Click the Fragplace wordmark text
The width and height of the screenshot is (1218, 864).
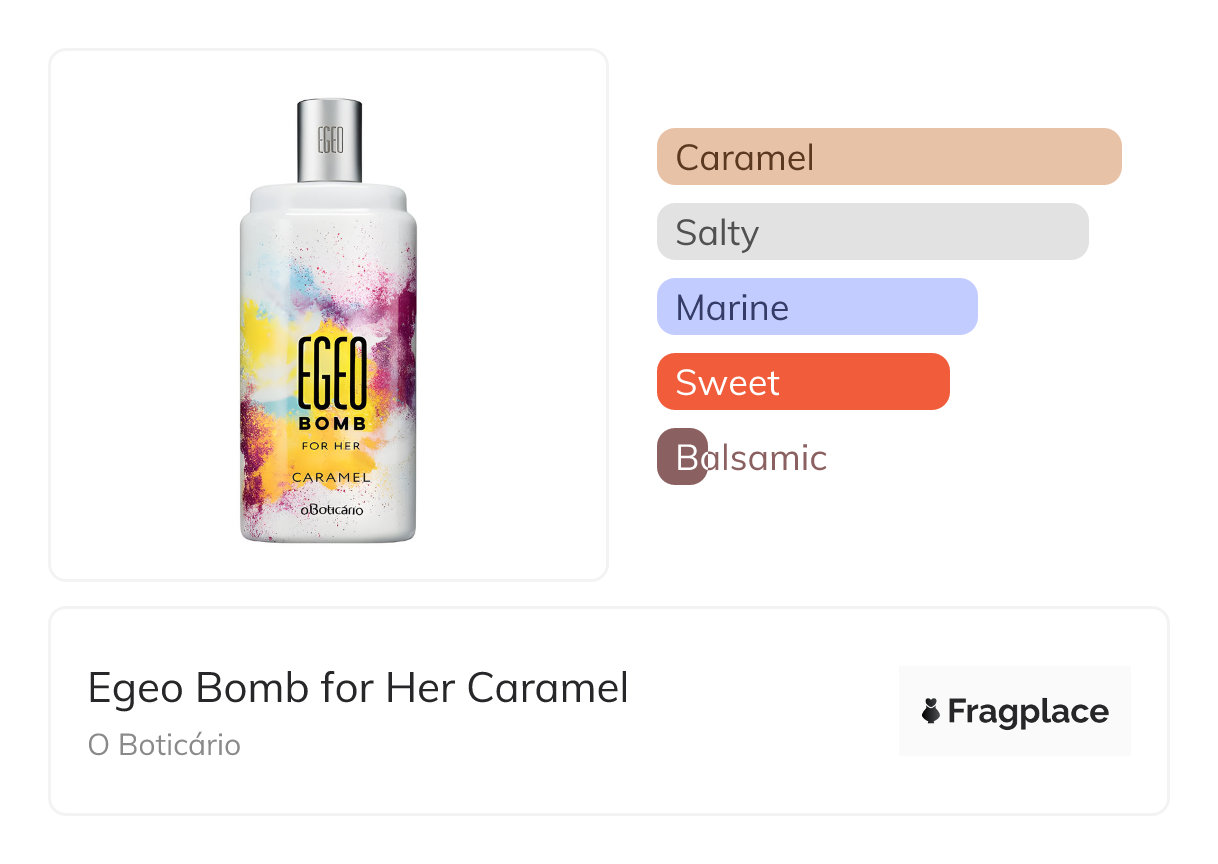(1028, 711)
